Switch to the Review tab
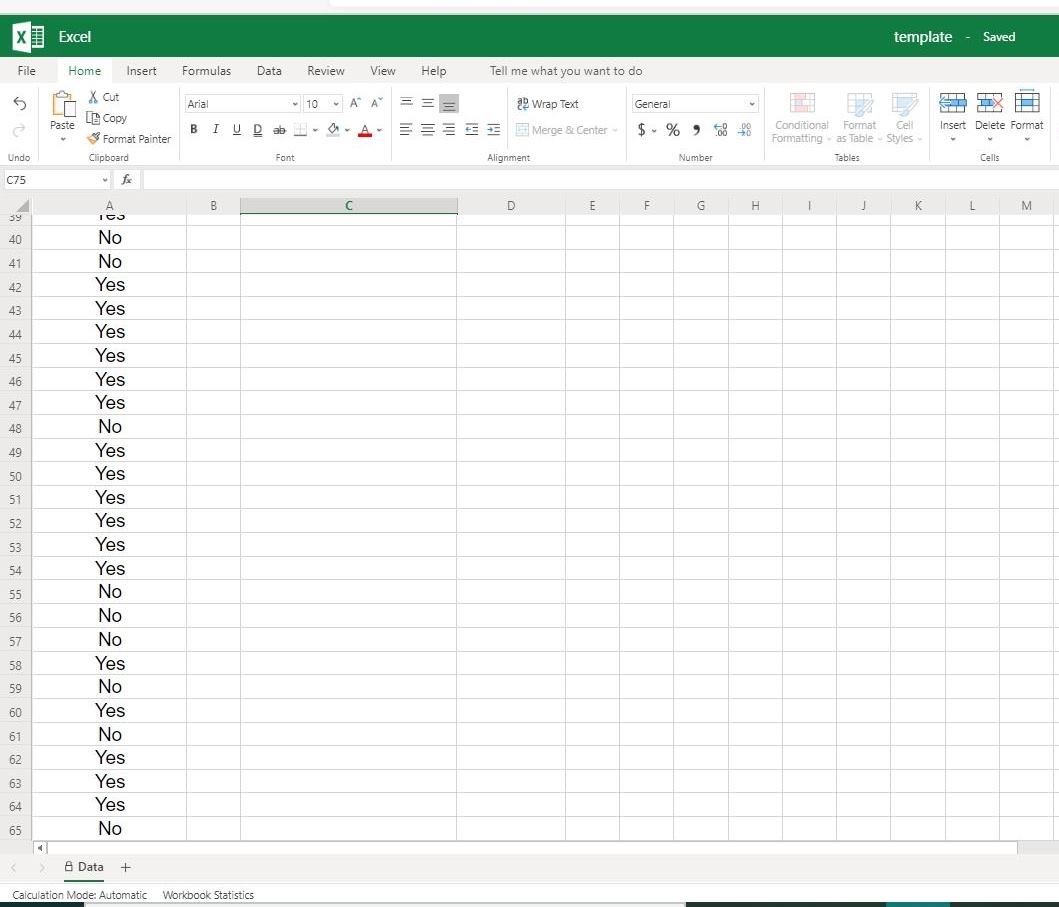The image size is (1059, 907). [x=326, y=71]
